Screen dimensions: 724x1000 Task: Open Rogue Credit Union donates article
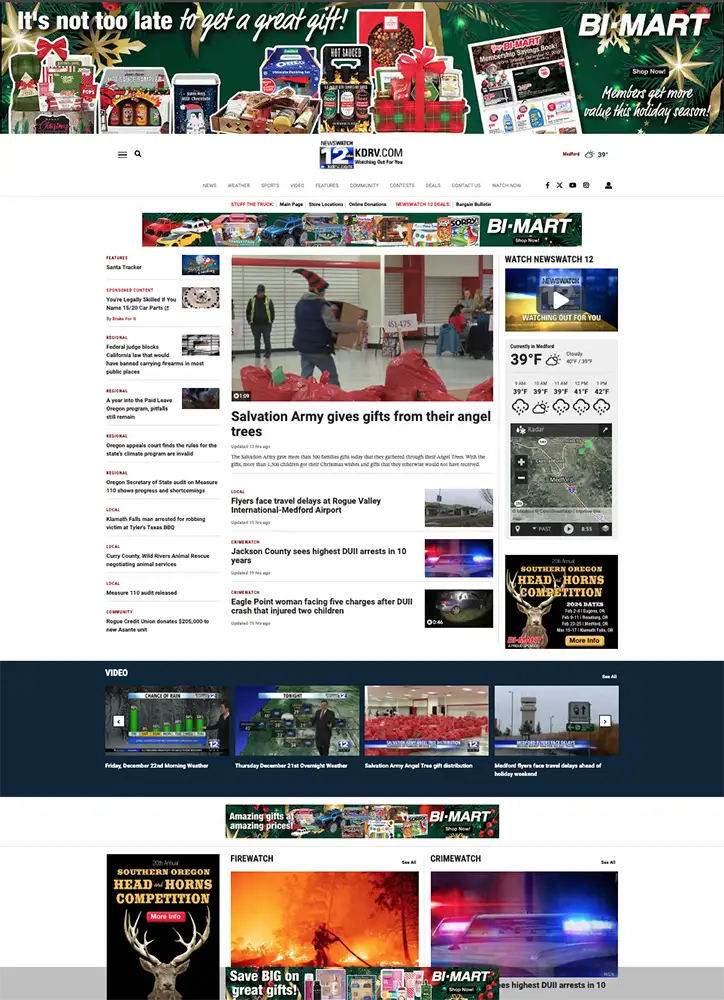pyautogui.click(x=158, y=625)
